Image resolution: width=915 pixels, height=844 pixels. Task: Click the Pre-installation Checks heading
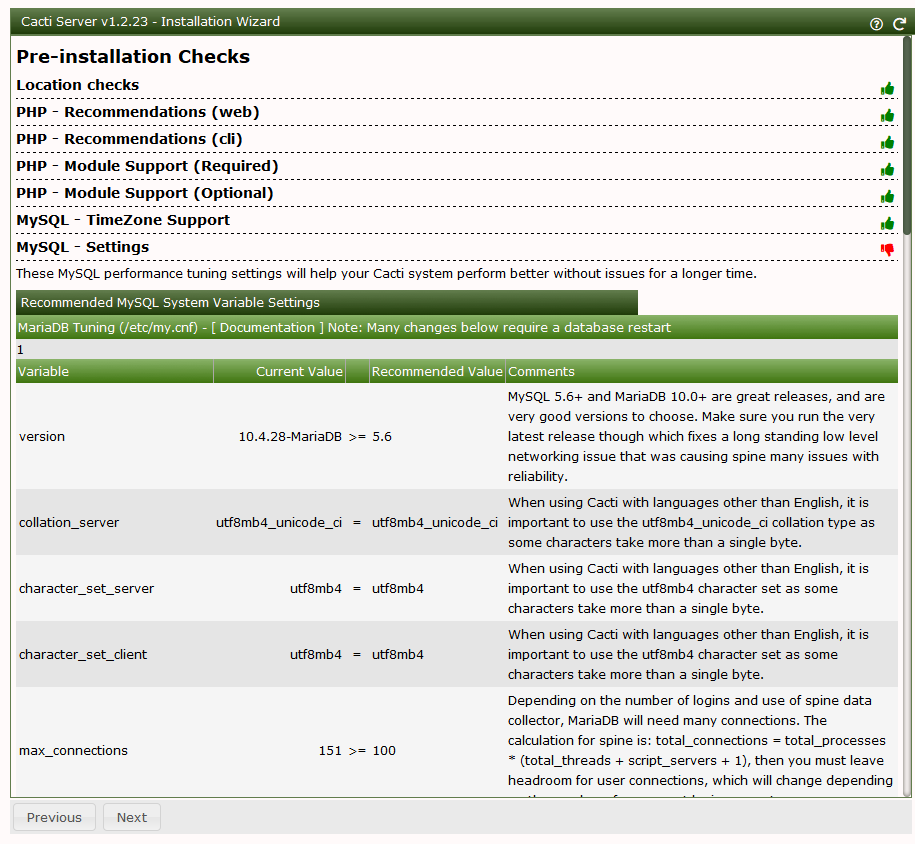133,57
